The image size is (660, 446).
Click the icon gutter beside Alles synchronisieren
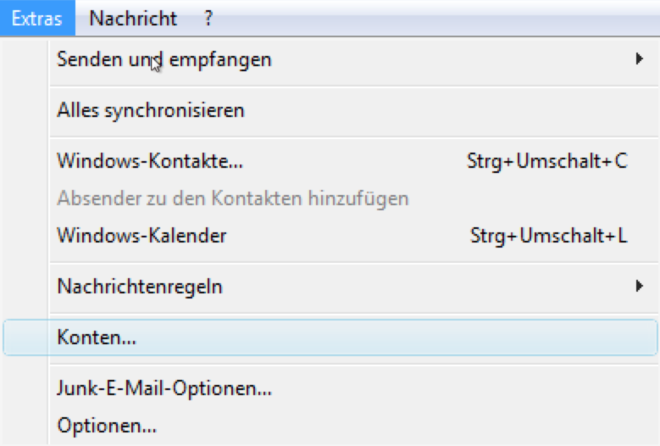pos(25,110)
